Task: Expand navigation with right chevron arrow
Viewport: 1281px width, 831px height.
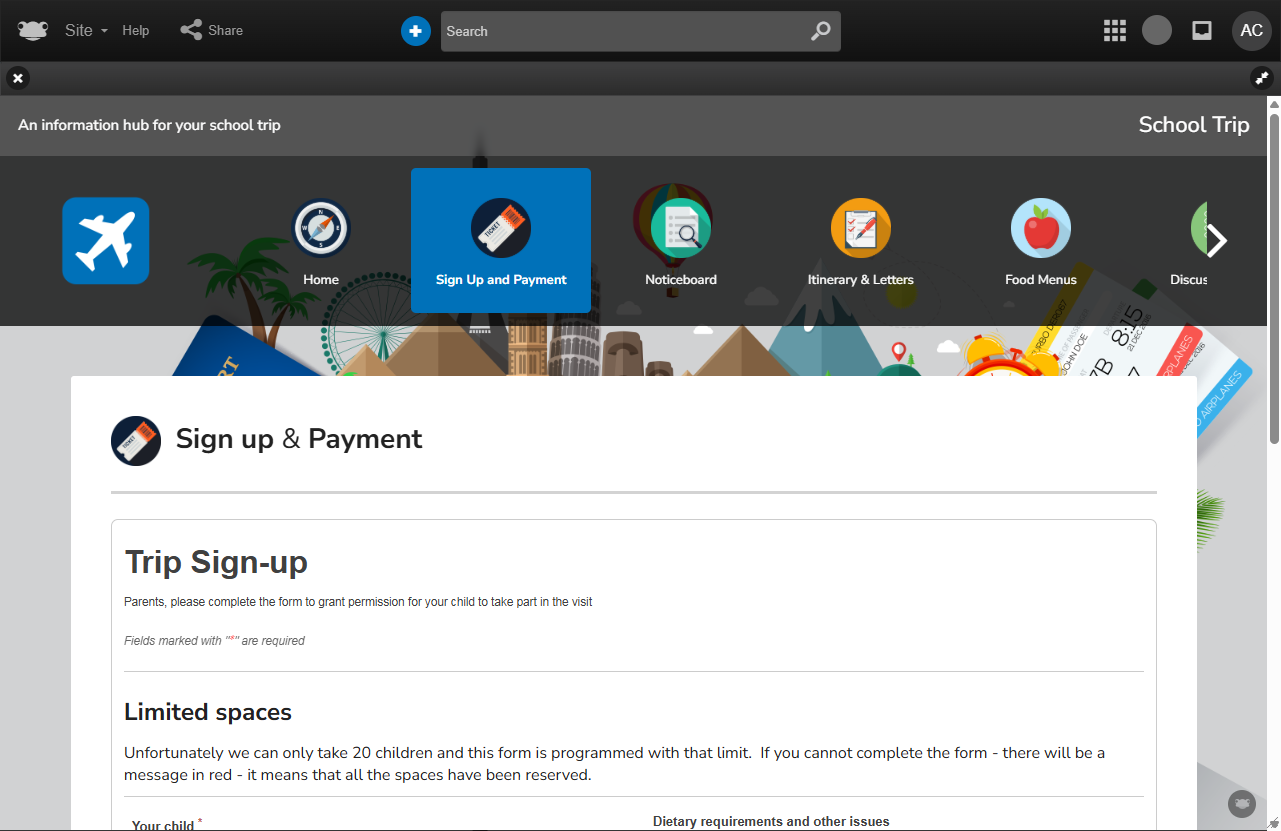Action: 1216,240
